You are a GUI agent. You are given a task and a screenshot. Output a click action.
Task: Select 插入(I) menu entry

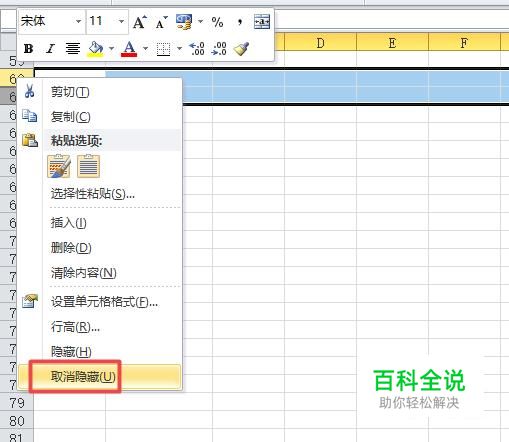point(100,223)
